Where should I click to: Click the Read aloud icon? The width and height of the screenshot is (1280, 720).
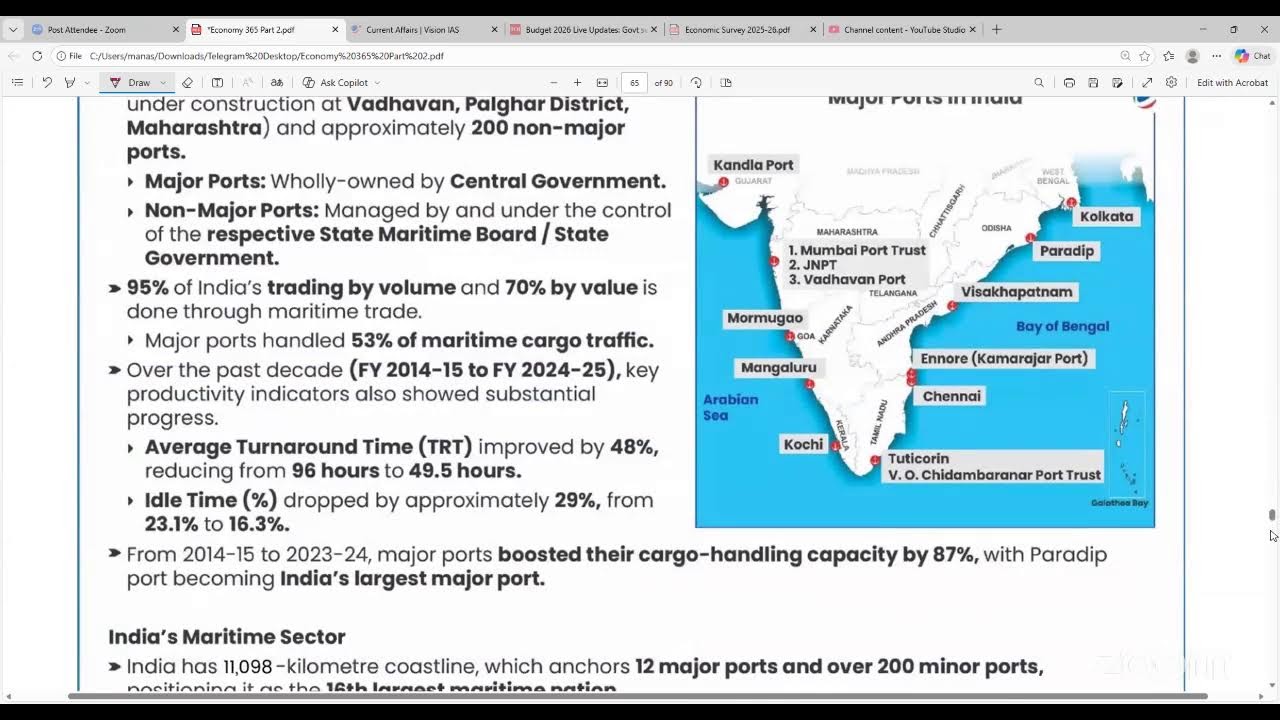247,83
